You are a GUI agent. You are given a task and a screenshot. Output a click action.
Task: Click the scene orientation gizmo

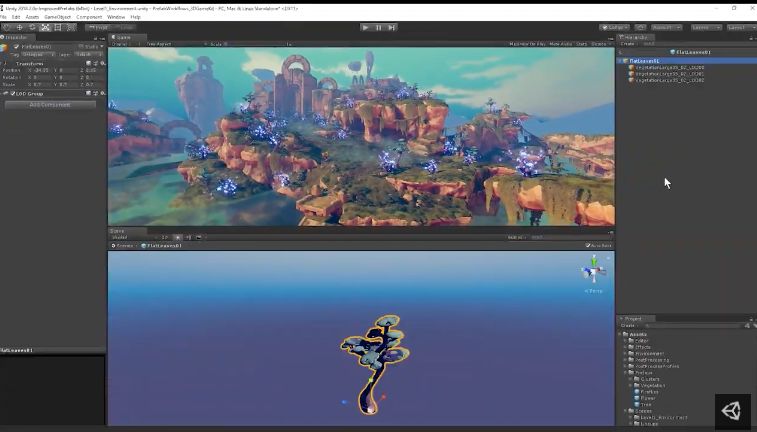click(x=594, y=271)
